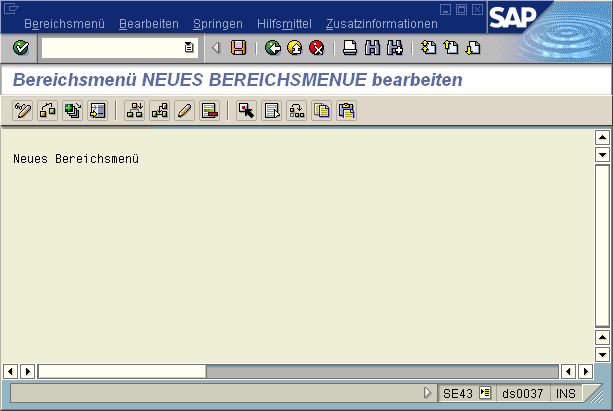Open the command field history dropdown
Image resolution: width=613 pixels, height=411 pixels.
(x=189, y=48)
